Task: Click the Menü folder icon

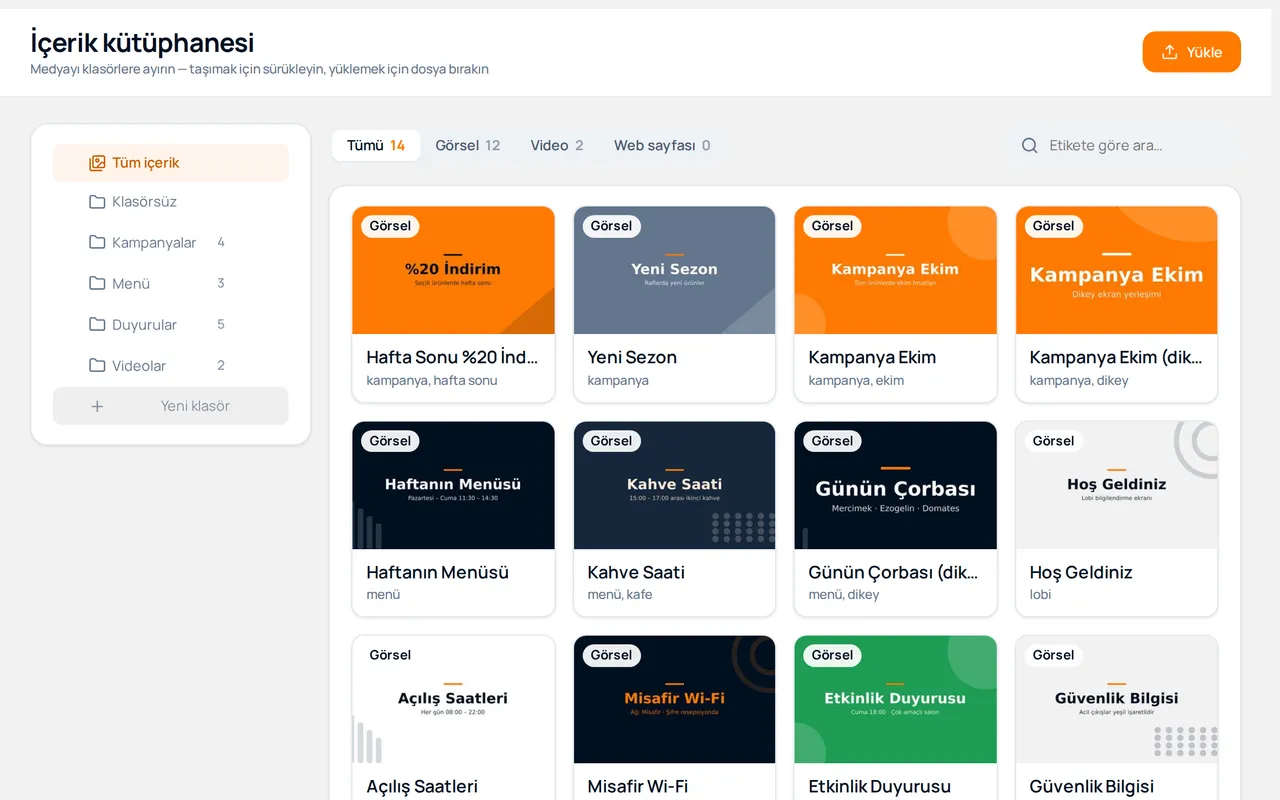Action: click(97, 284)
